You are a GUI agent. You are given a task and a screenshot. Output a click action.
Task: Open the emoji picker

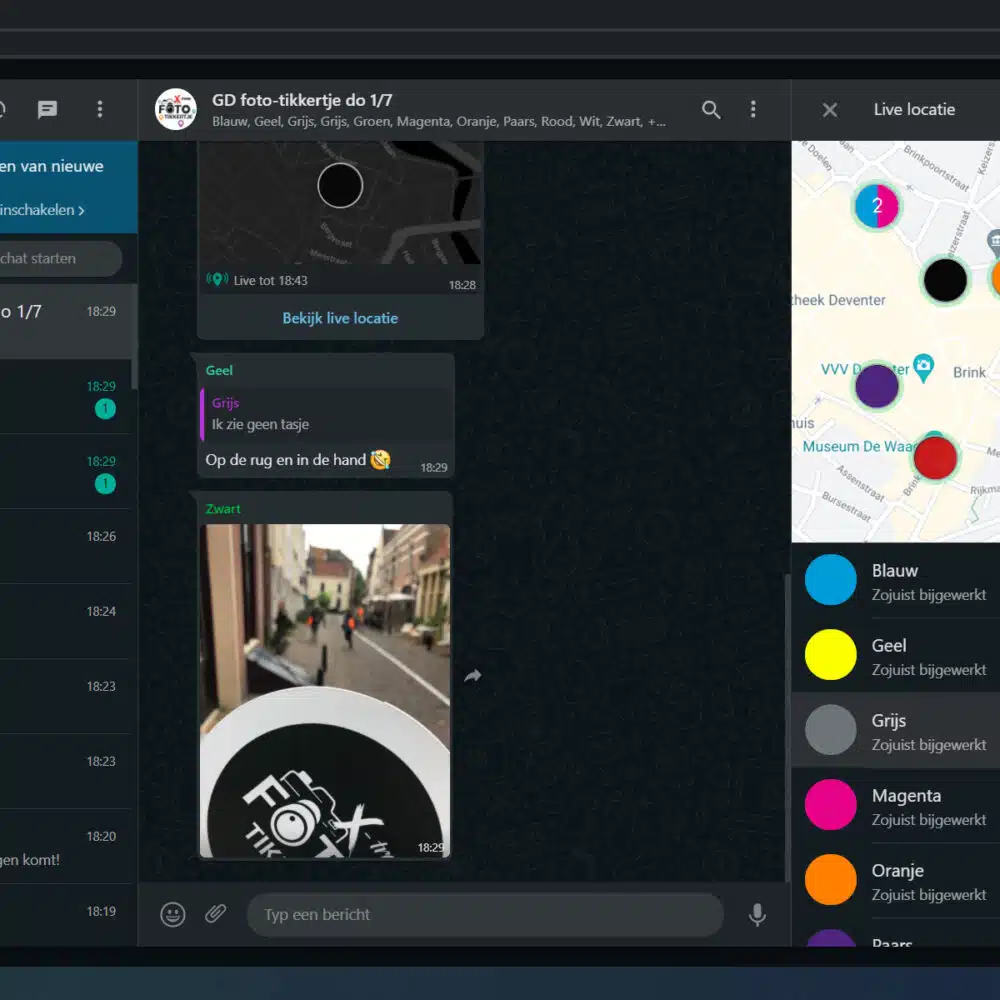coord(173,914)
